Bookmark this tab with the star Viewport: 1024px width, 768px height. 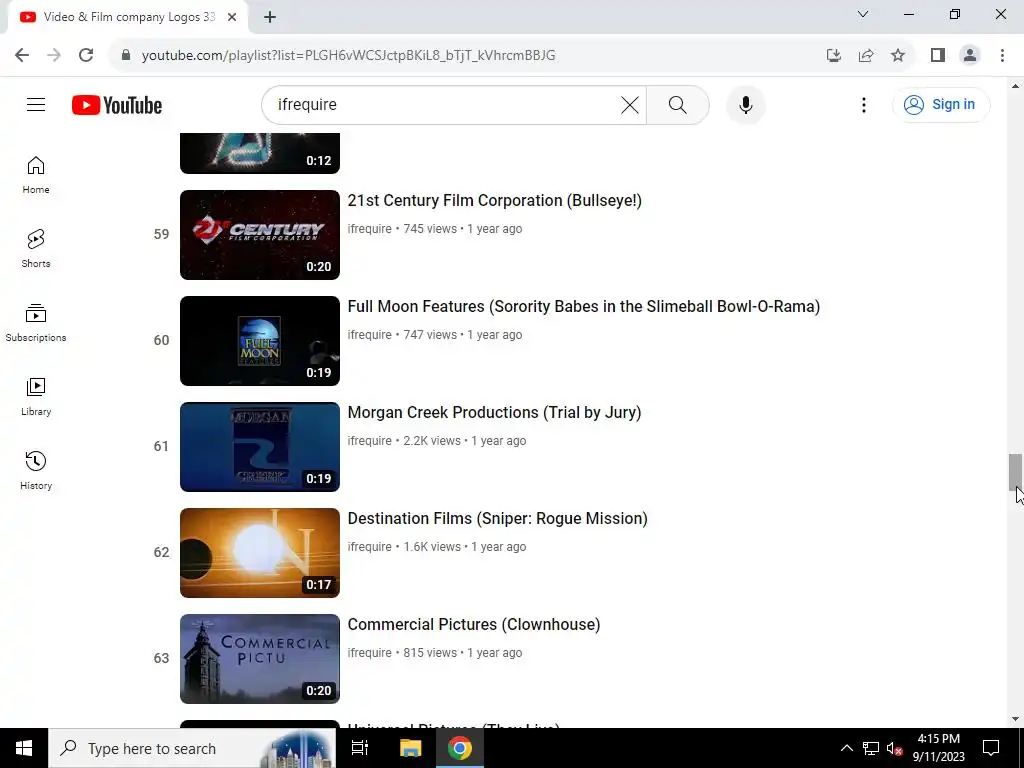pos(898,55)
